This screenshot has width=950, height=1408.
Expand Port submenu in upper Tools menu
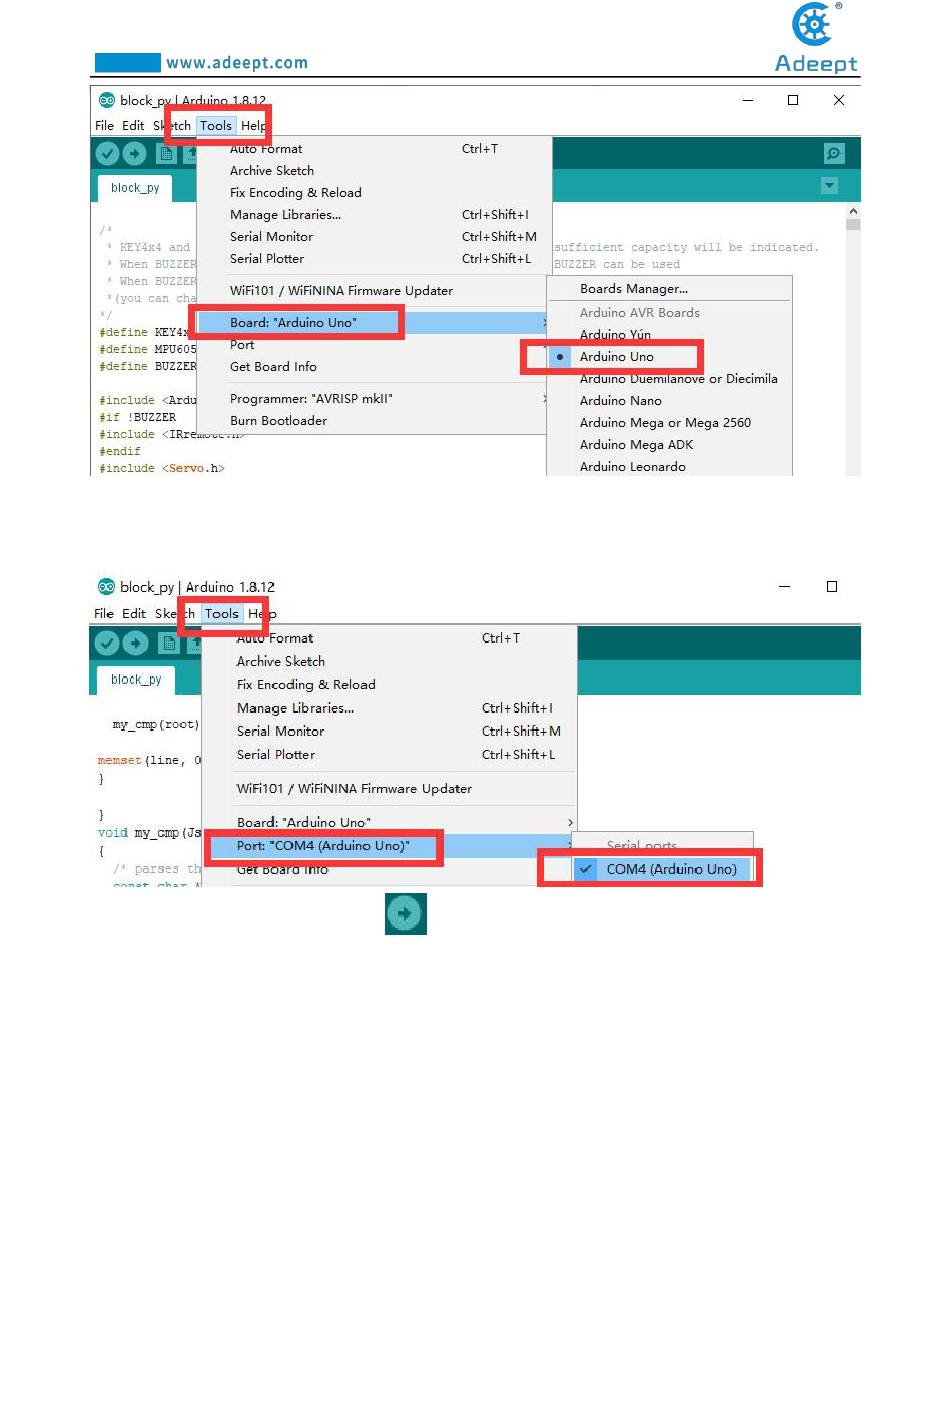tap(374, 344)
